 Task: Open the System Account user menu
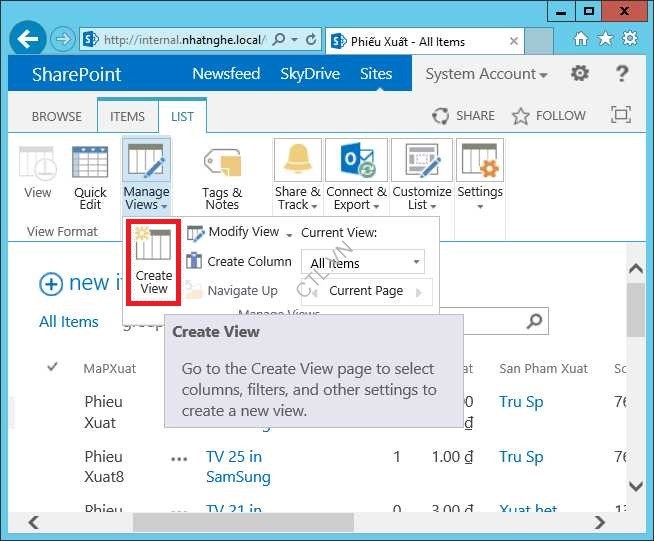click(486, 75)
